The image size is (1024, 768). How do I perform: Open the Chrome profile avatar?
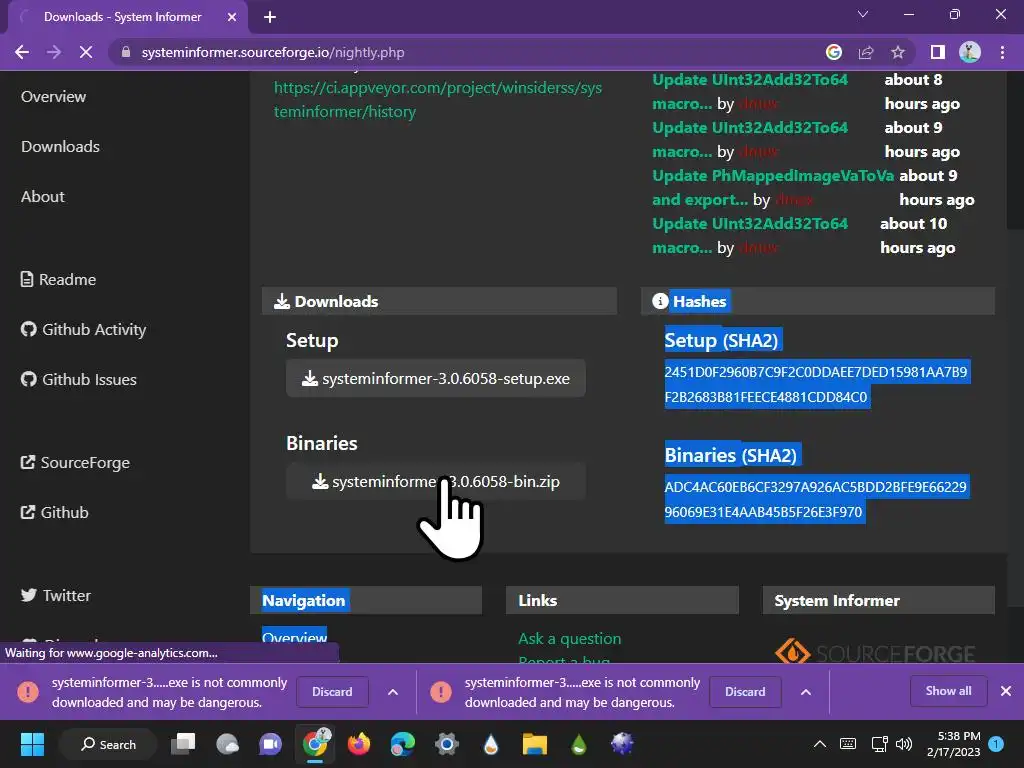970,52
